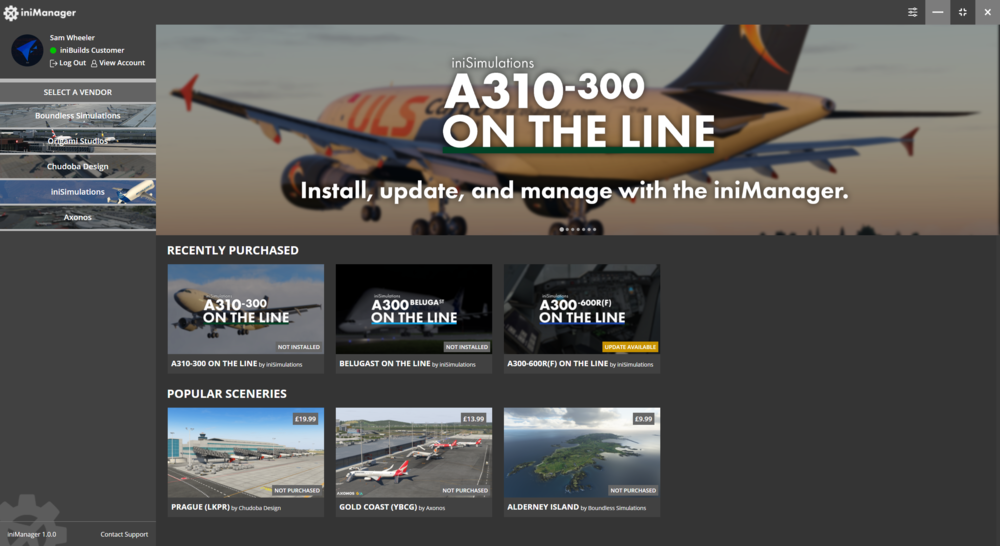Open A310-300 On The Line product thumbnail

[246, 309]
